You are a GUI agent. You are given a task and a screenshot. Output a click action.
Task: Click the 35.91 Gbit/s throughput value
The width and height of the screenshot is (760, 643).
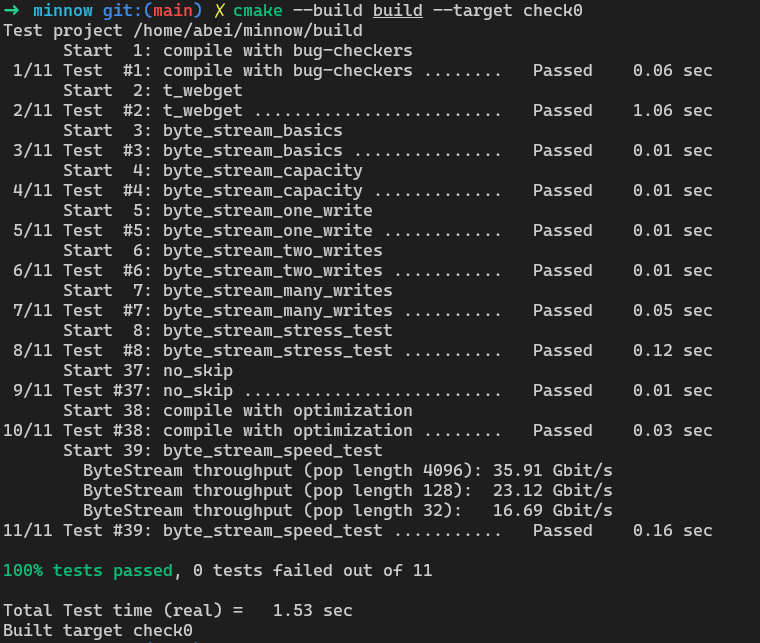tap(553, 470)
